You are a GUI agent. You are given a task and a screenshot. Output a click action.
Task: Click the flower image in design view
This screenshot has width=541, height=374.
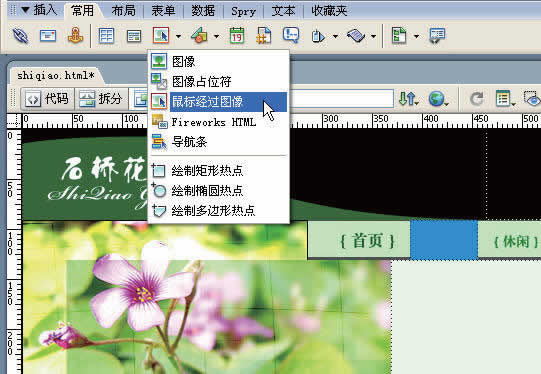click(x=207, y=298)
